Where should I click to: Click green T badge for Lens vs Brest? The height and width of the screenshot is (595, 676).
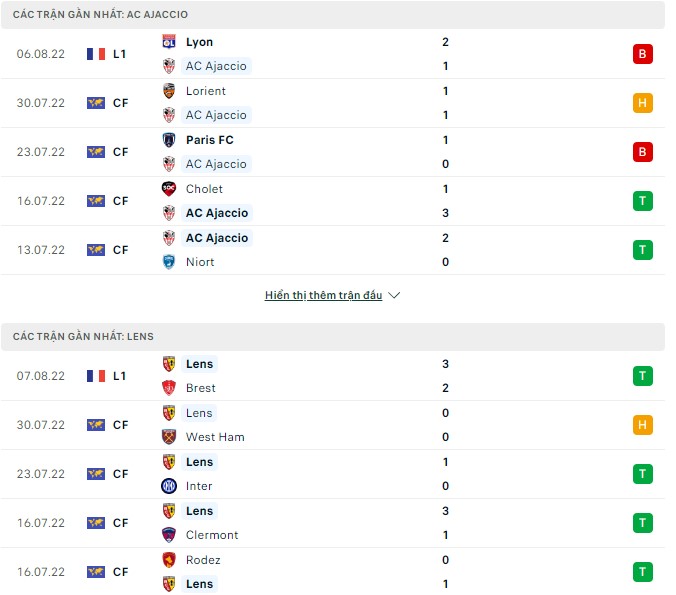(643, 376)
